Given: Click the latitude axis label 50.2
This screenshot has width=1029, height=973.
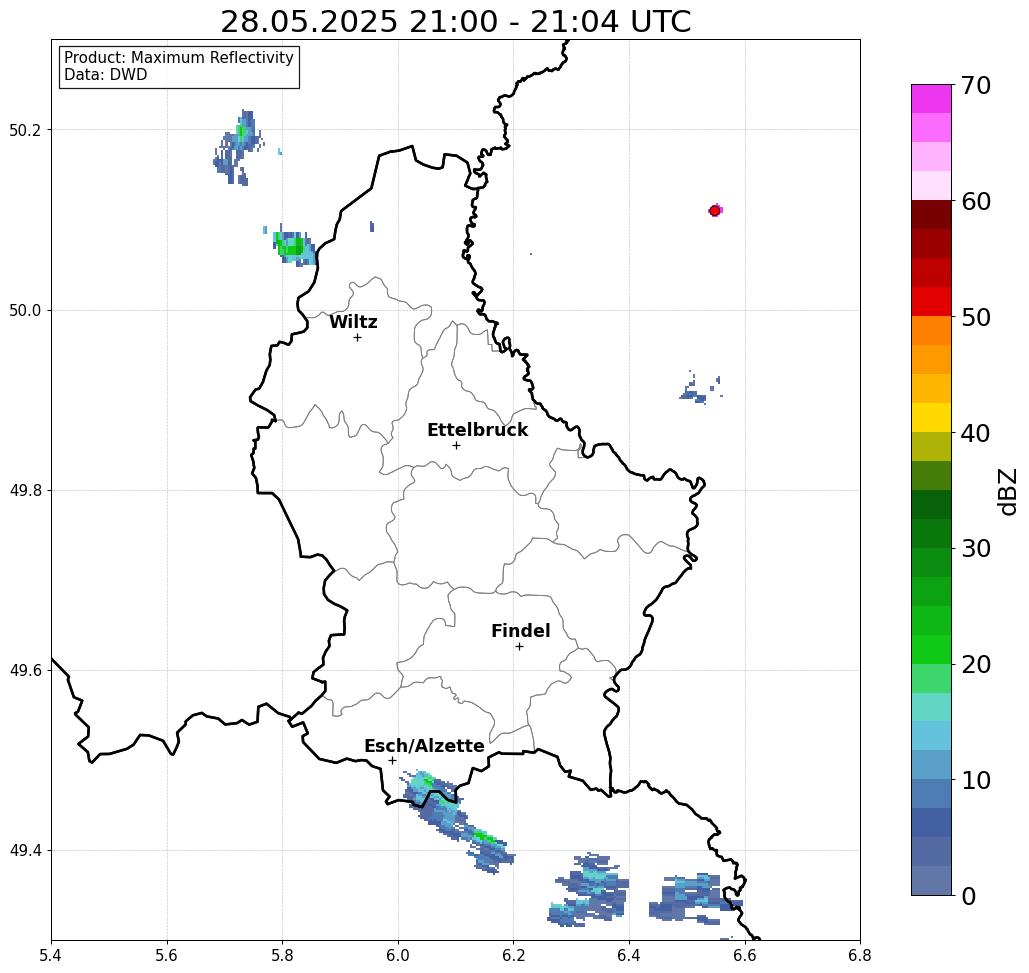Looking at the screenshot, I should 25,130.
